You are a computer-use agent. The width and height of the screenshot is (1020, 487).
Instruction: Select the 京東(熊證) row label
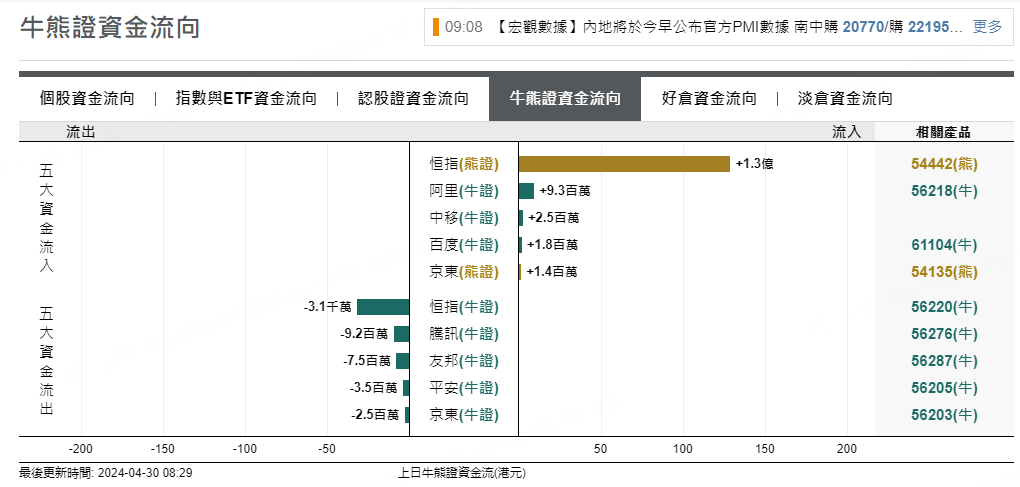pos(464,272)
